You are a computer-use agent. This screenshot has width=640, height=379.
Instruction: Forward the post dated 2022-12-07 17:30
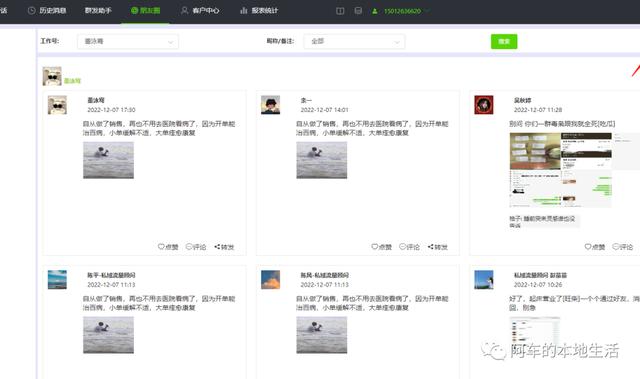pos(224,247)
